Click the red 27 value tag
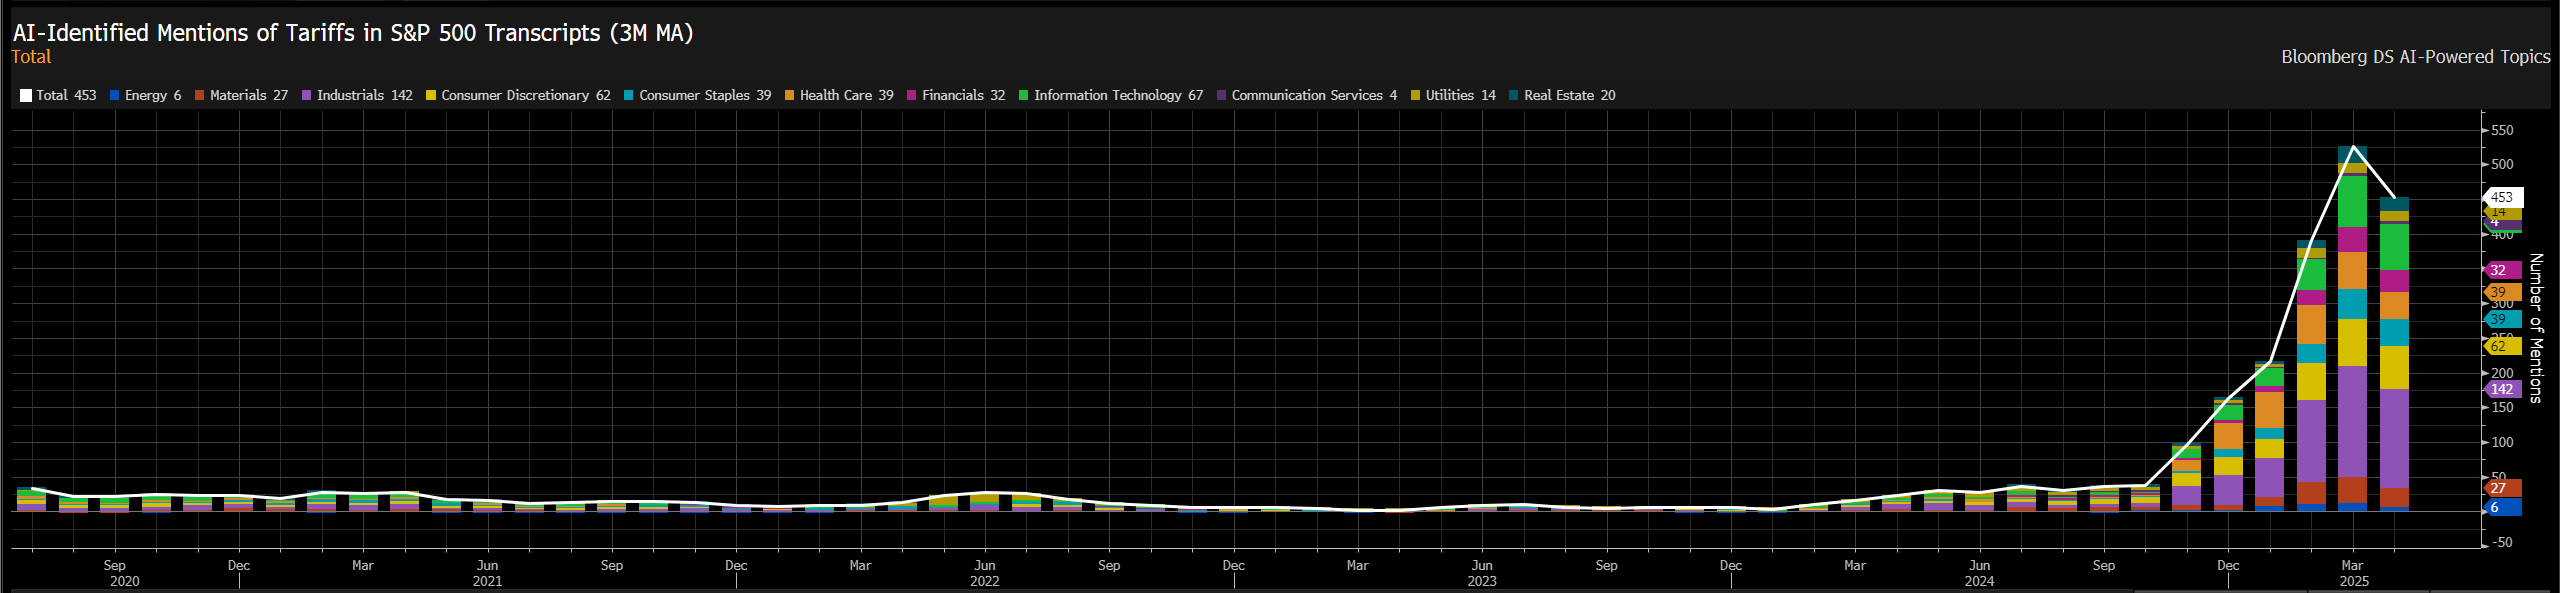This screenshot has width=2560, height=593. [x=2502, y=488]
